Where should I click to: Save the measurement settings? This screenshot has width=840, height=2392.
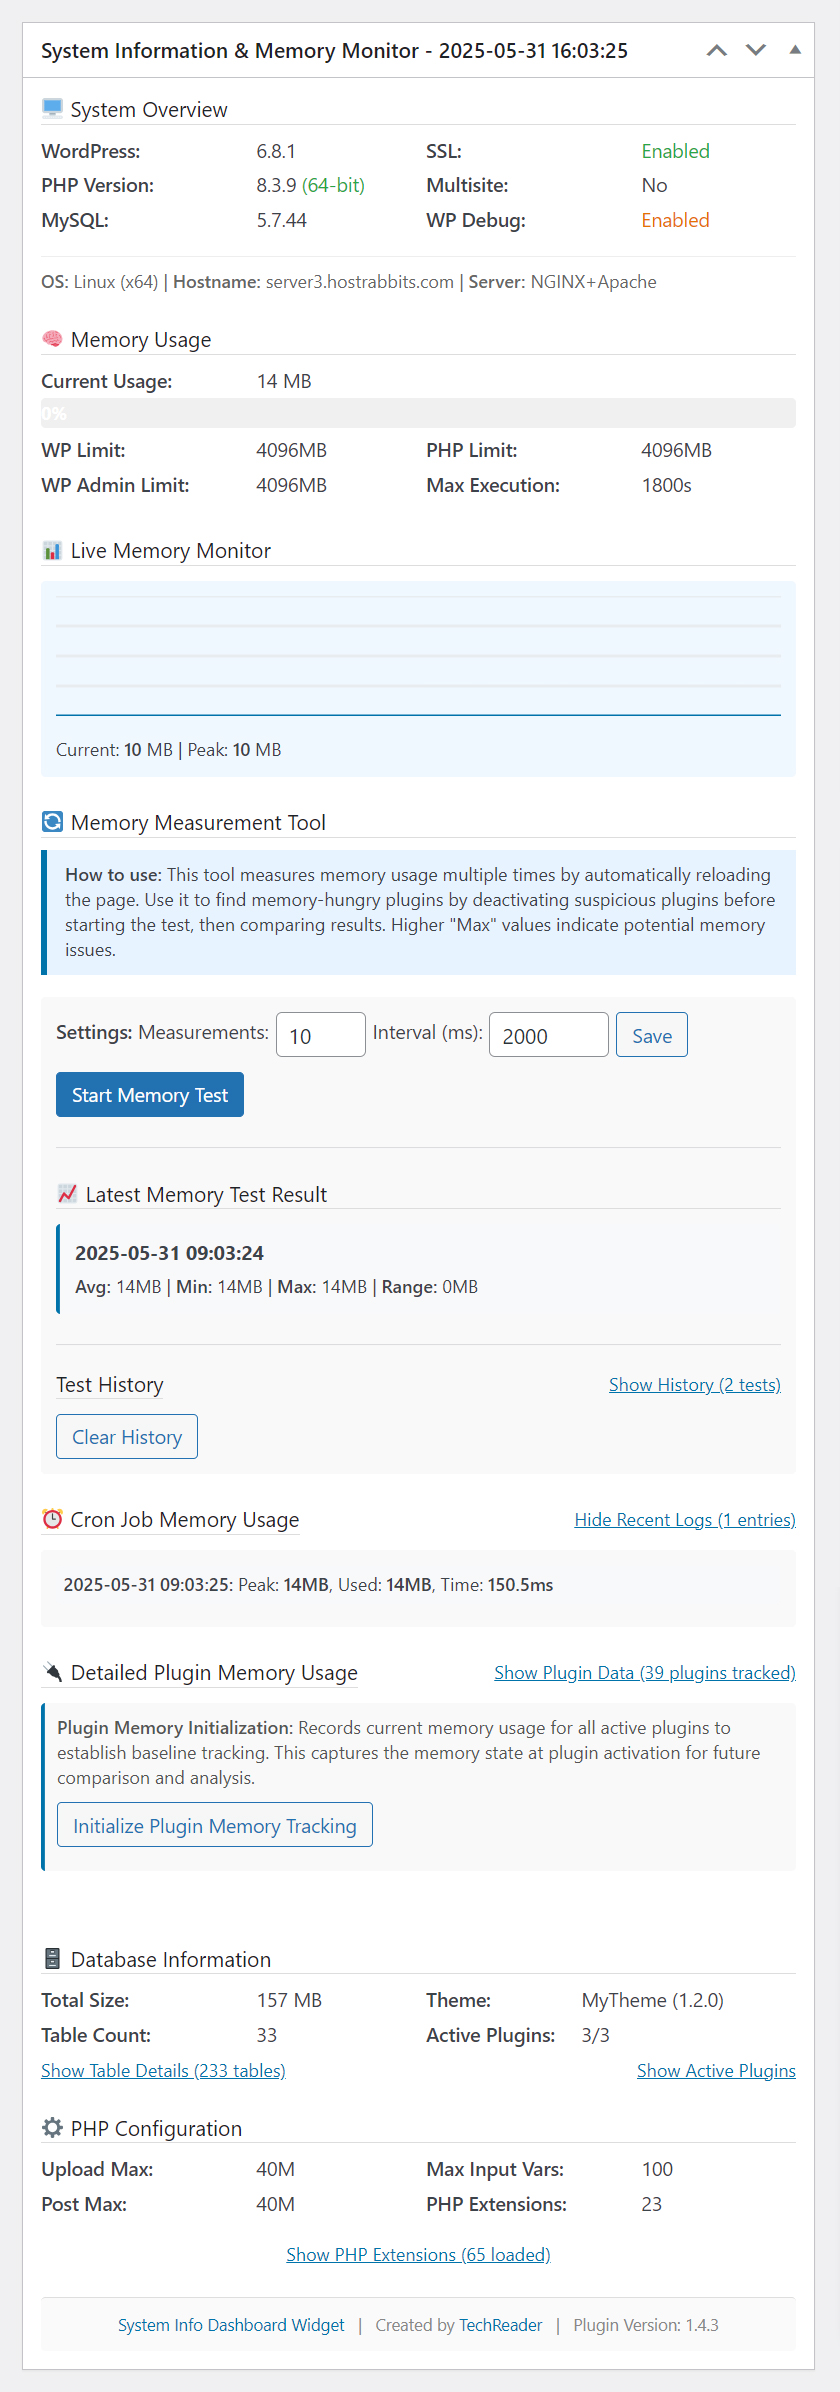pyautogui.click(x=652, y=1035)
